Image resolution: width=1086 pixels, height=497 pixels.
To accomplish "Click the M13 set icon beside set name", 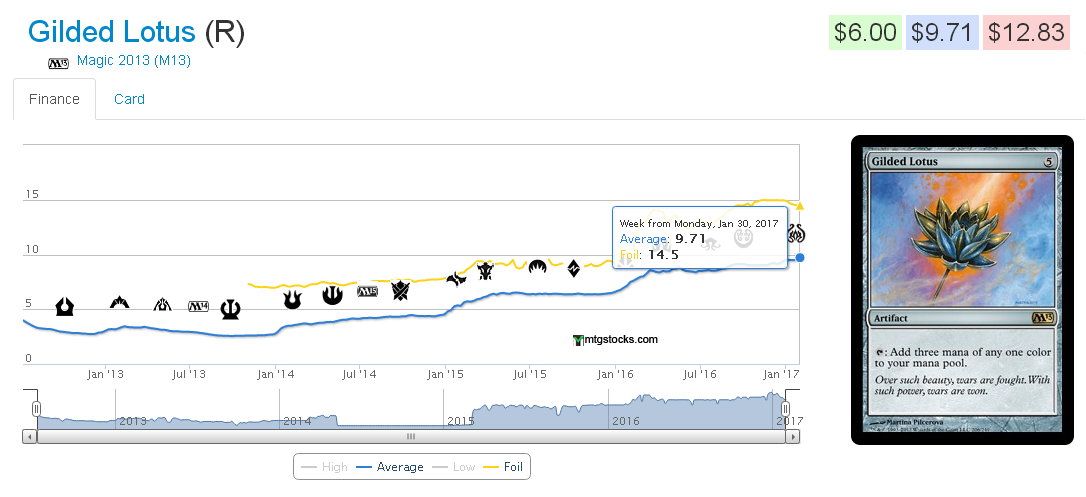I will 58,63.
